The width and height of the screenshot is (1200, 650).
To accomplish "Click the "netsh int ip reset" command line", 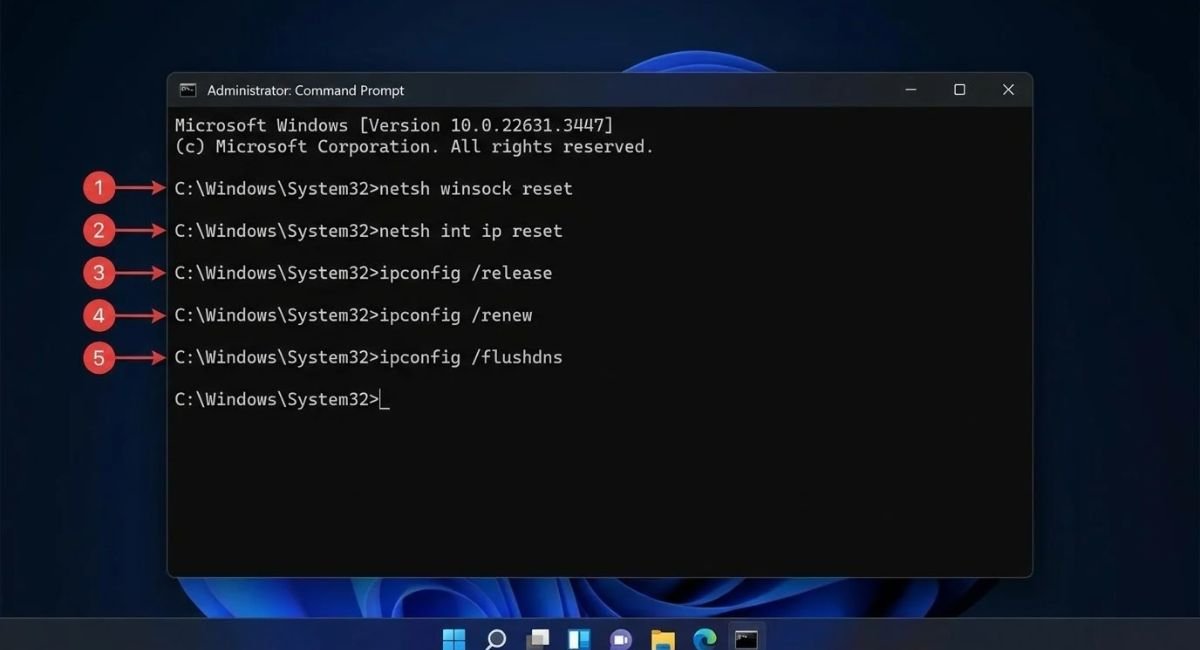I will tap(369, 231).
